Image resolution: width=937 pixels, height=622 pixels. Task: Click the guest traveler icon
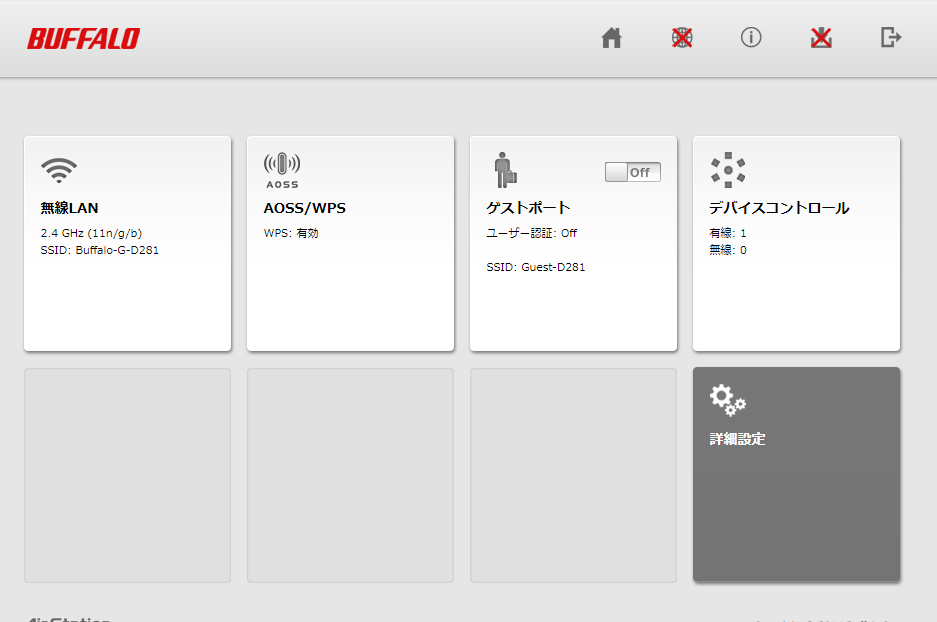pos(506,170)
